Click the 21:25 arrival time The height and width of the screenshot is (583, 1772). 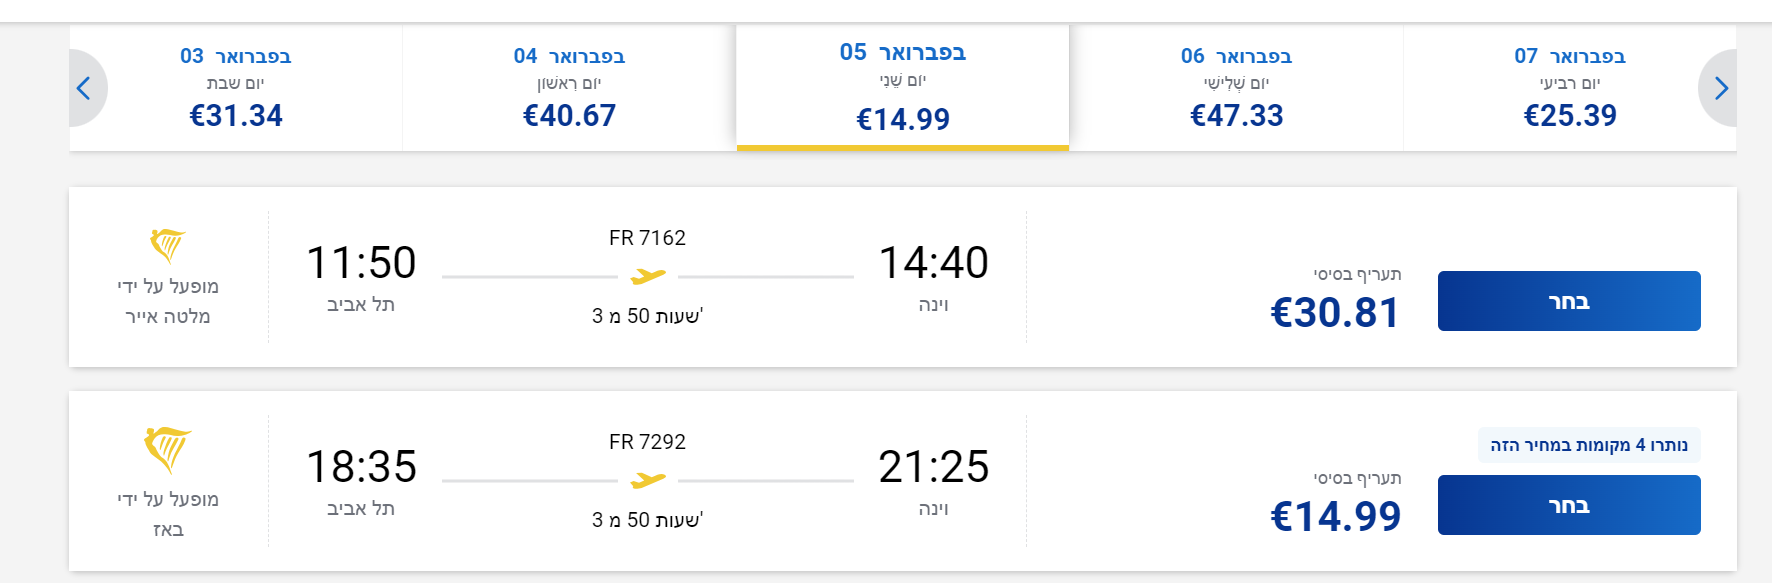coord(933,467)
